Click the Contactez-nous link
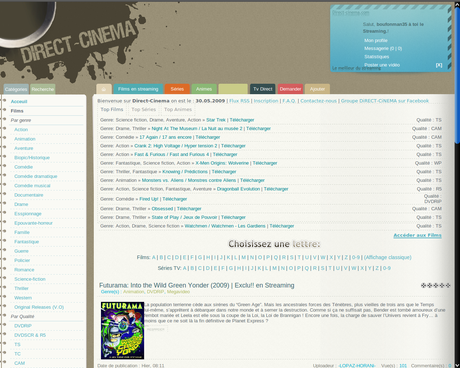The width and height of the screenshot is (460, 368). point(318,101)
